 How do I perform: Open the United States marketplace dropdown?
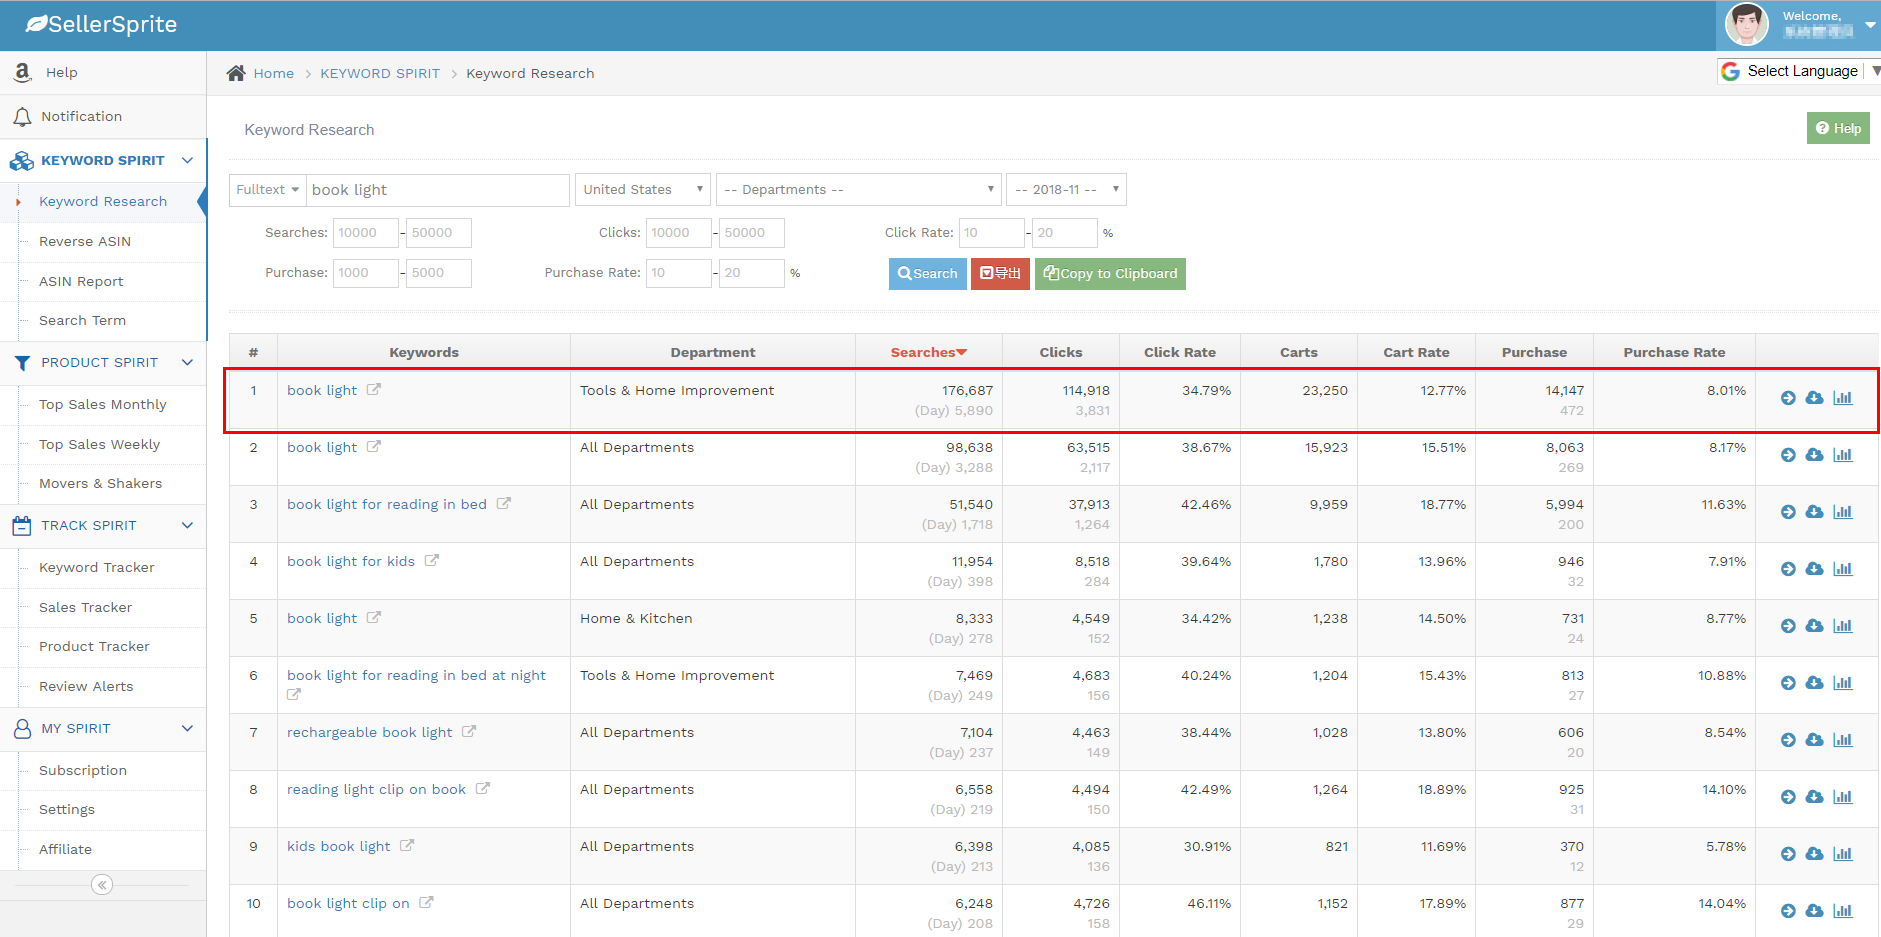pyautogui.click(x=643, y=190)
